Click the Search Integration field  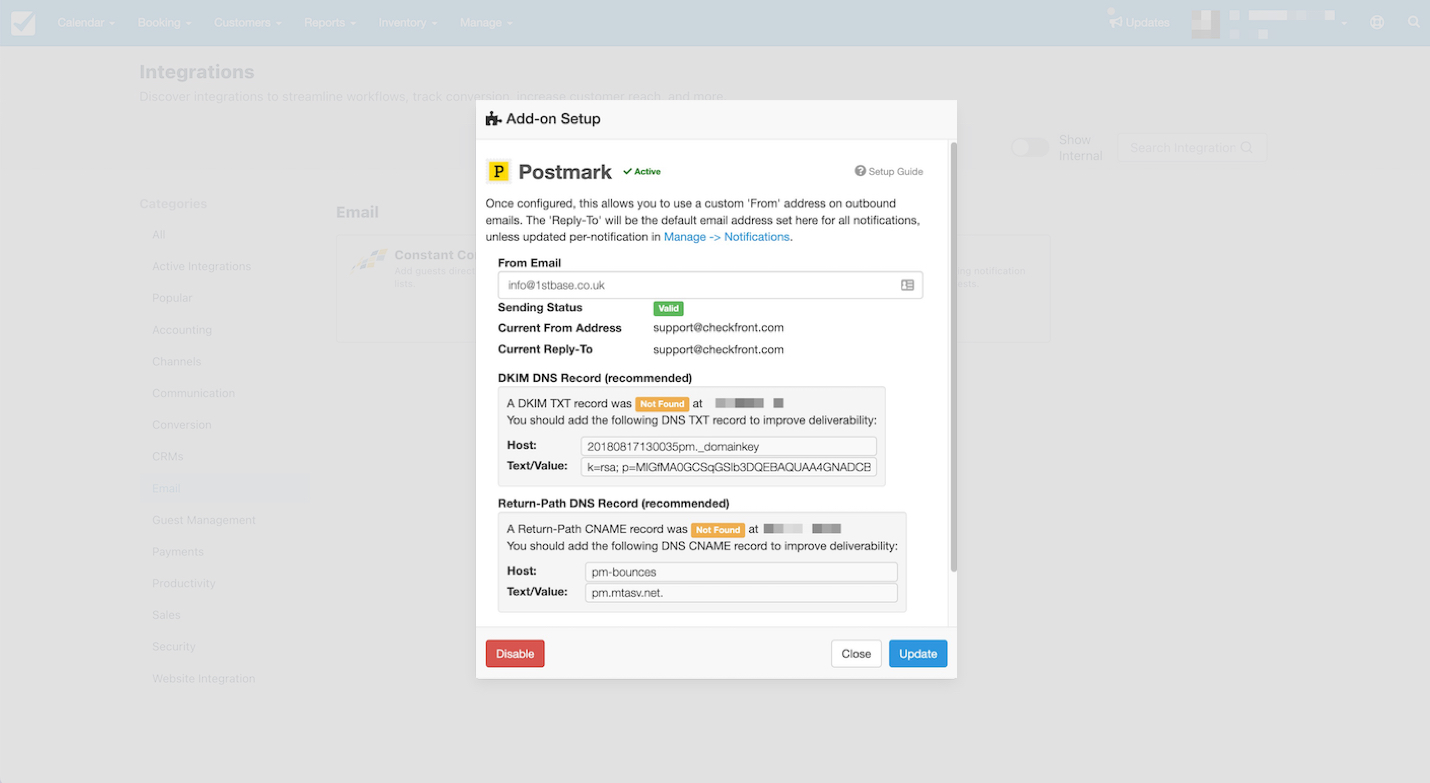(x=1191, y=148)
